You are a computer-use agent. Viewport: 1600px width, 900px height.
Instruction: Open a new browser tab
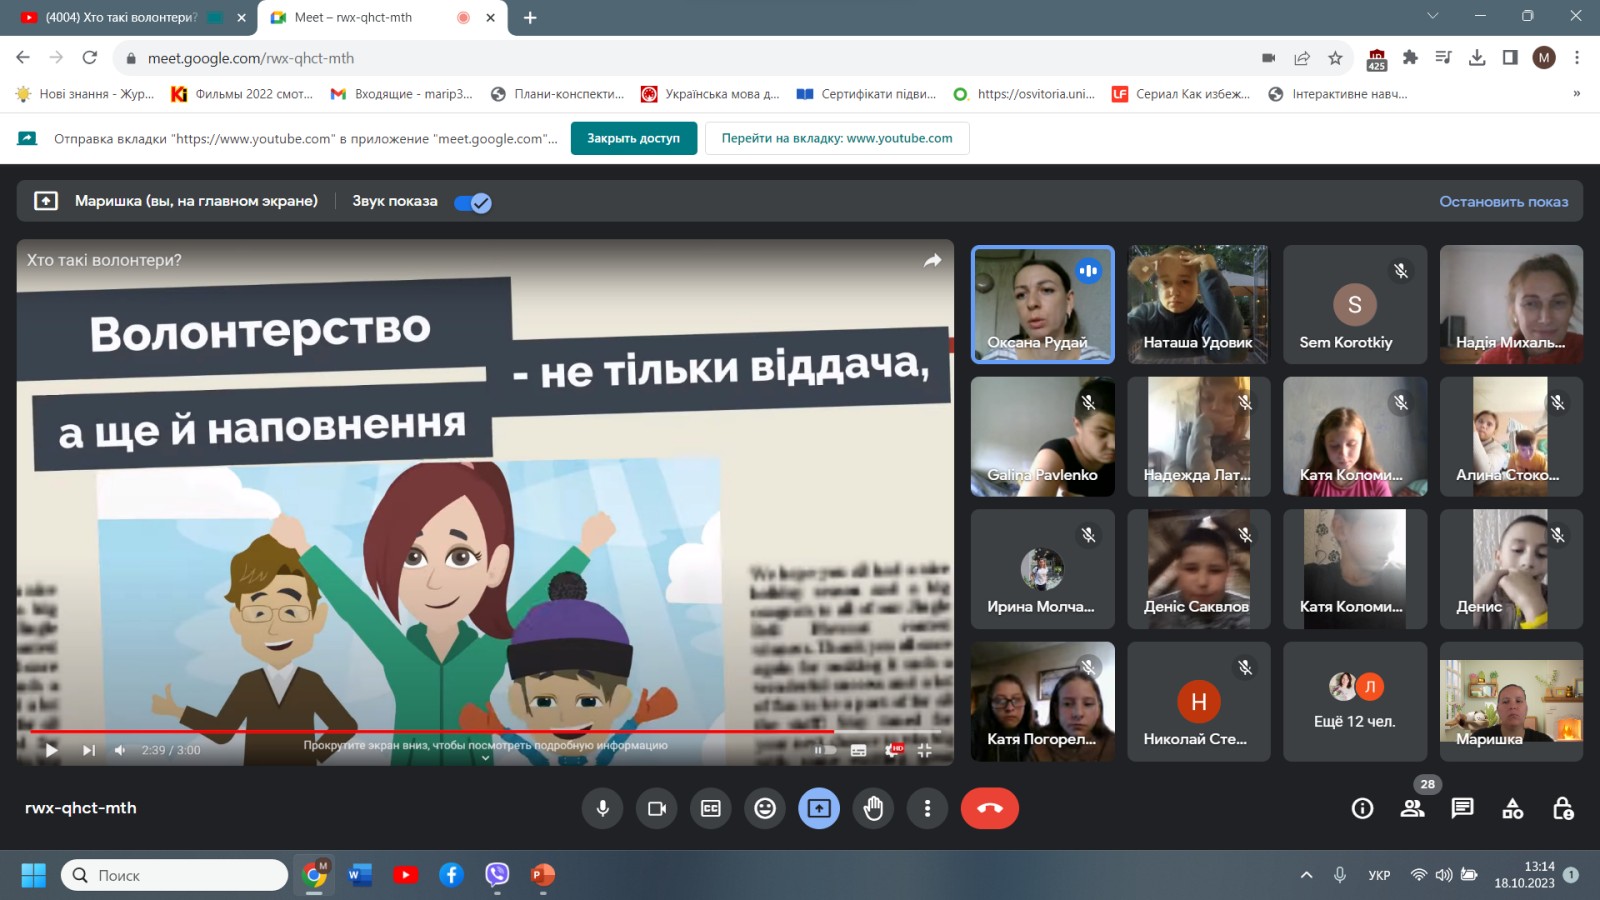[530, 17]
